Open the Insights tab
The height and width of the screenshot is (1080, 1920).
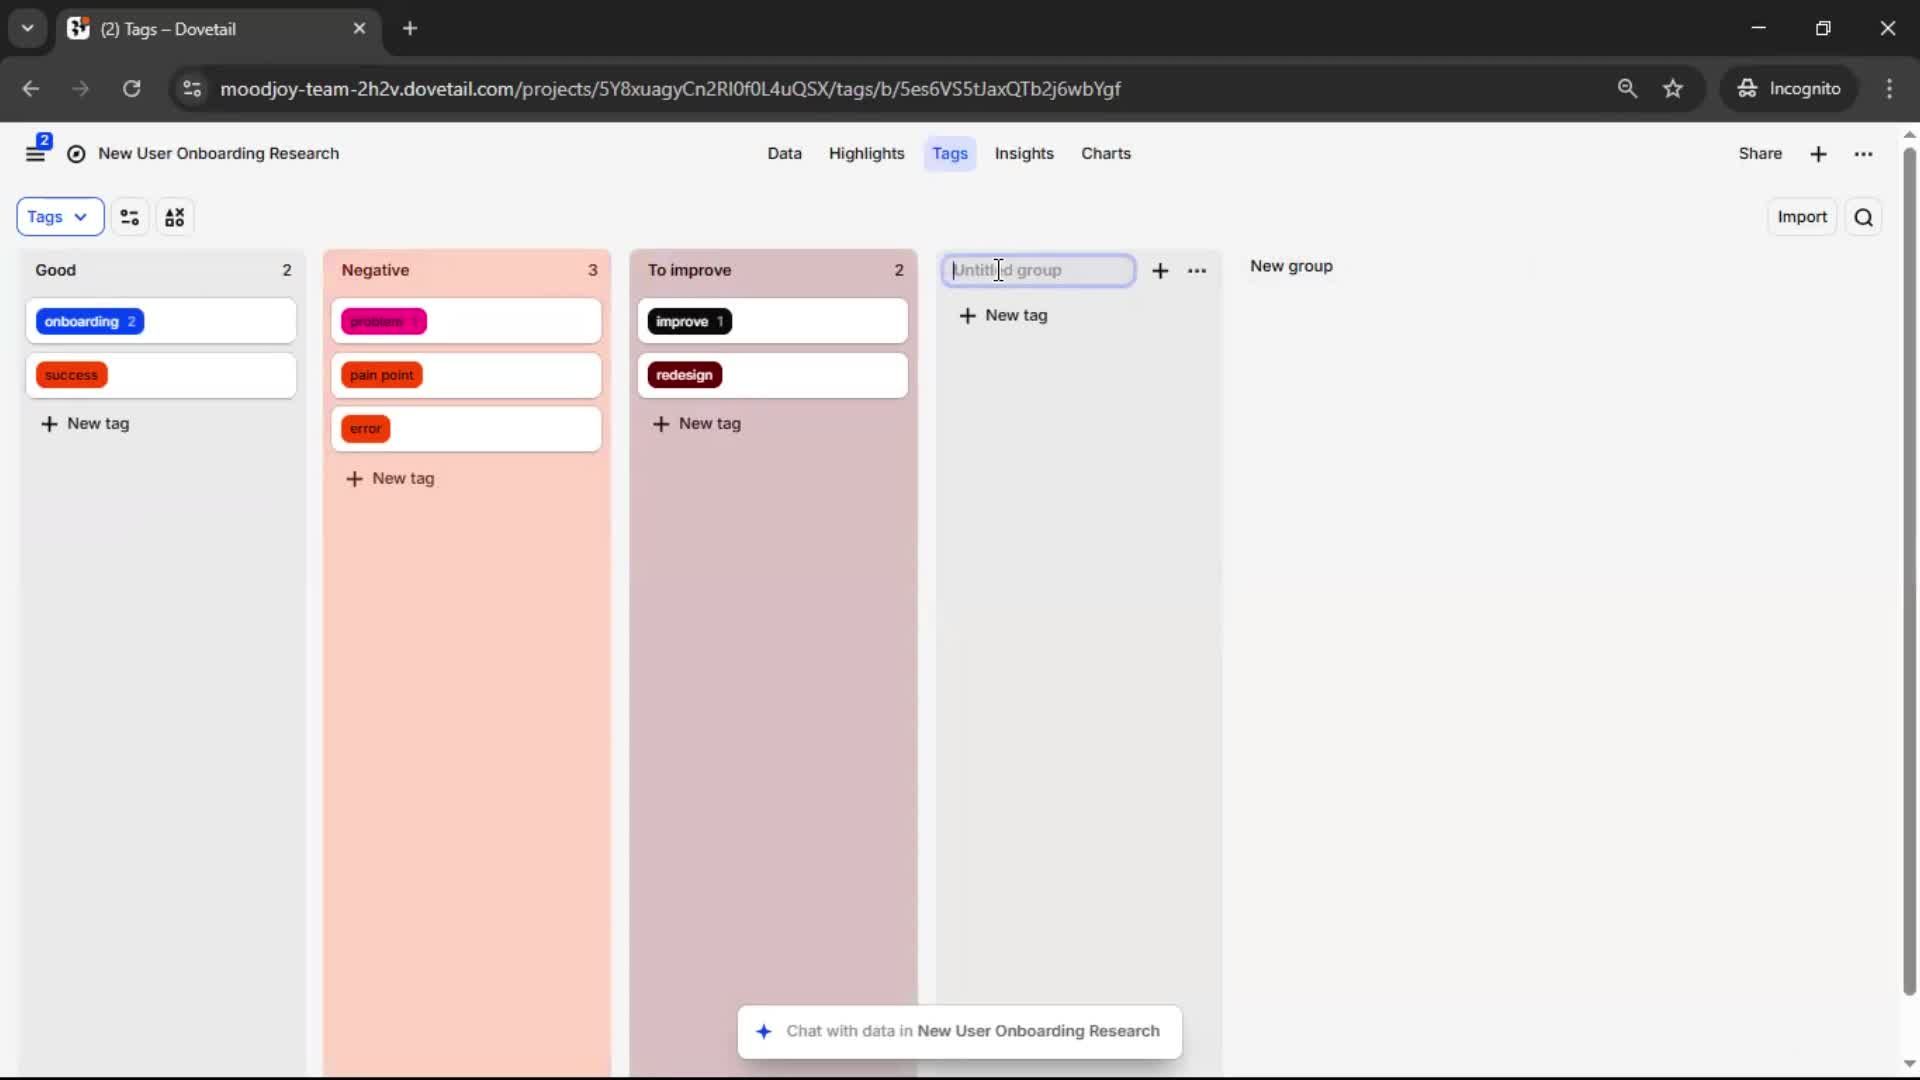tap(1023, 154)
